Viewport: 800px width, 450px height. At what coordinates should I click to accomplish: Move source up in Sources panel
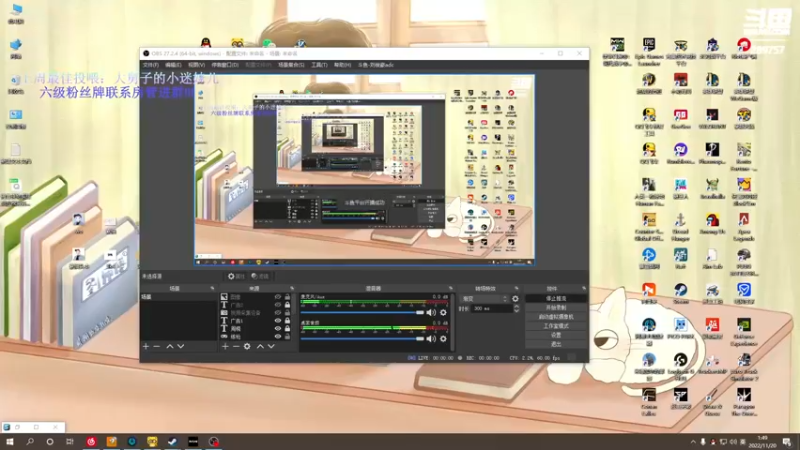(260, 346)
